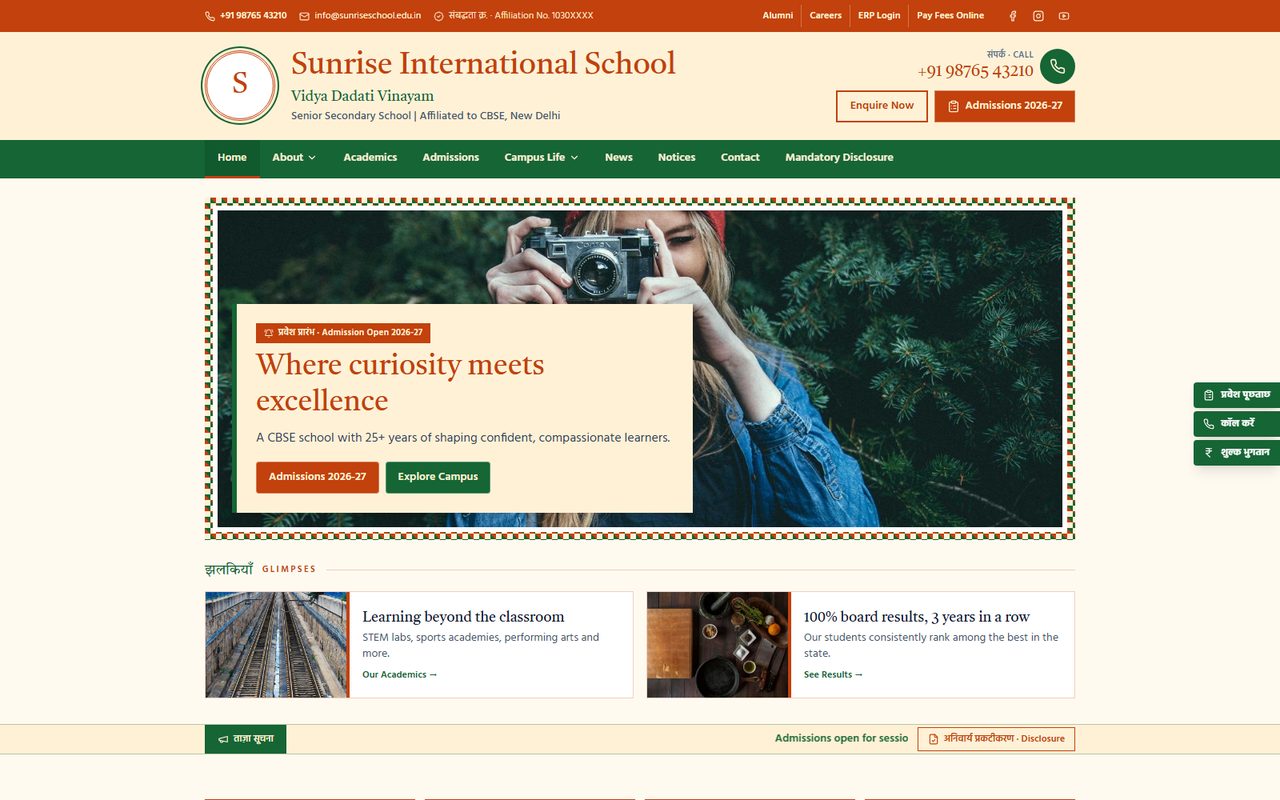Viewport: 1280px width, 800px height.
Task: Click the green round phone call icon
Action: click(1057, 66)
